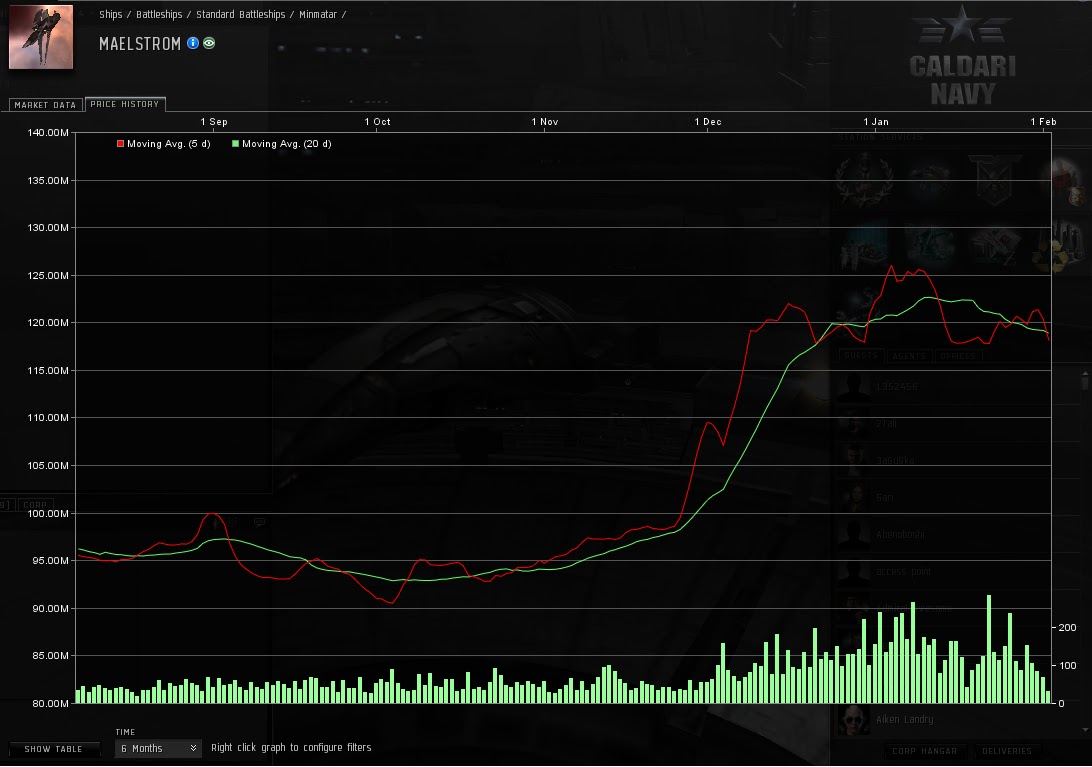Screen dimensions: 1092x767
Task: Go to Ships breadcrumb category
Action: pyautogui.click(x=110, y=15)
